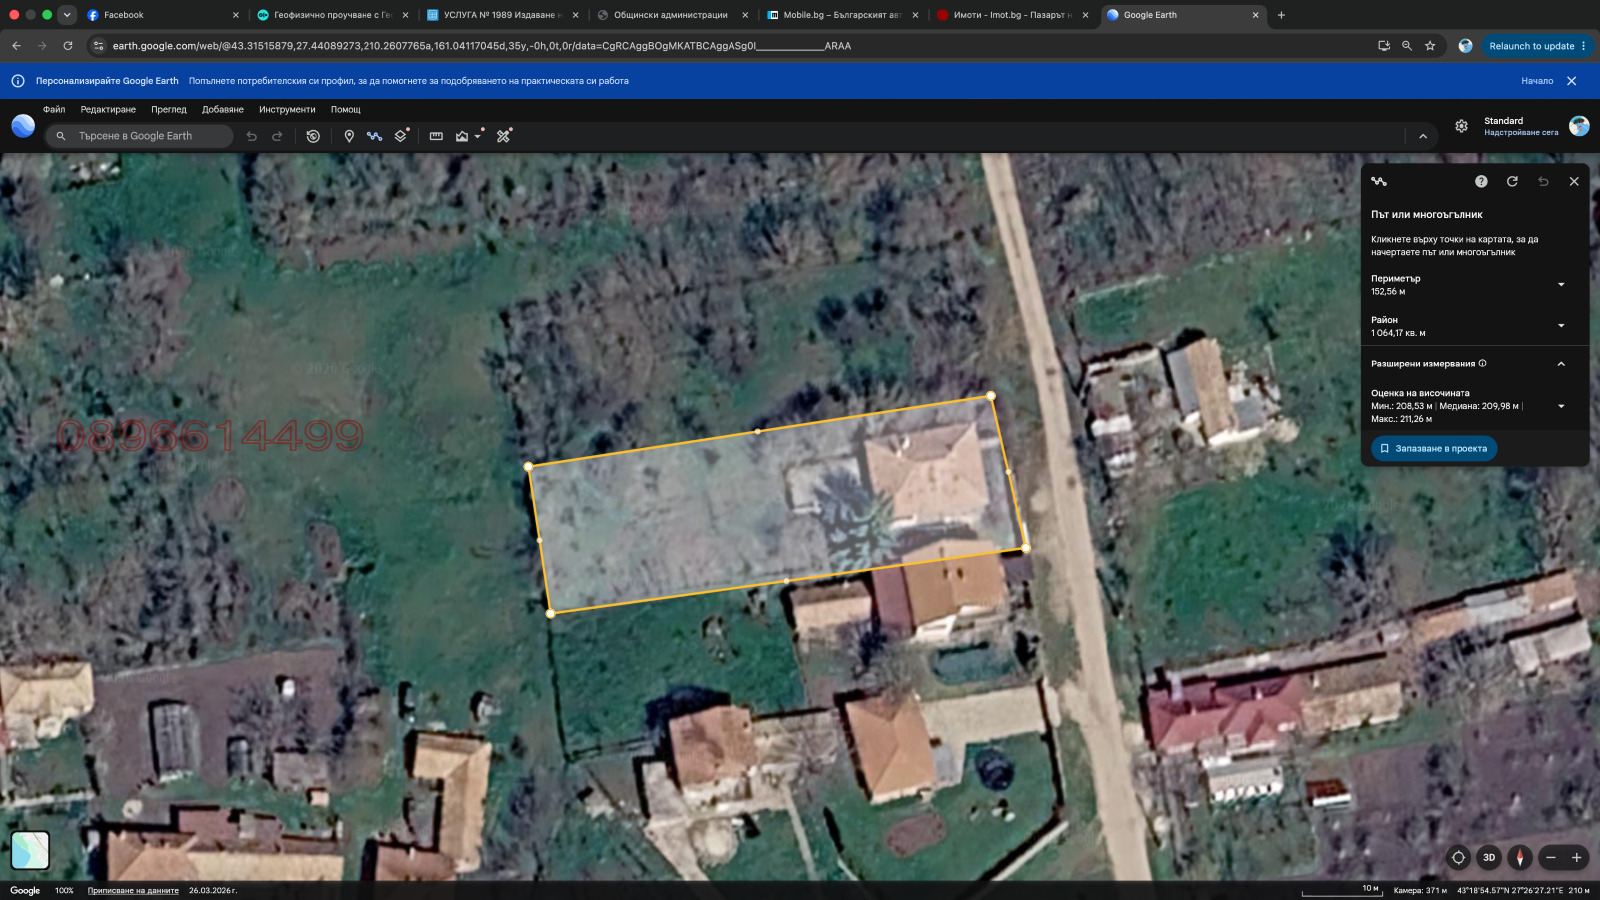Click the coordinates readout in status bar
The height and width of the screenshot is (900, 1600).
pos(1510,890)
